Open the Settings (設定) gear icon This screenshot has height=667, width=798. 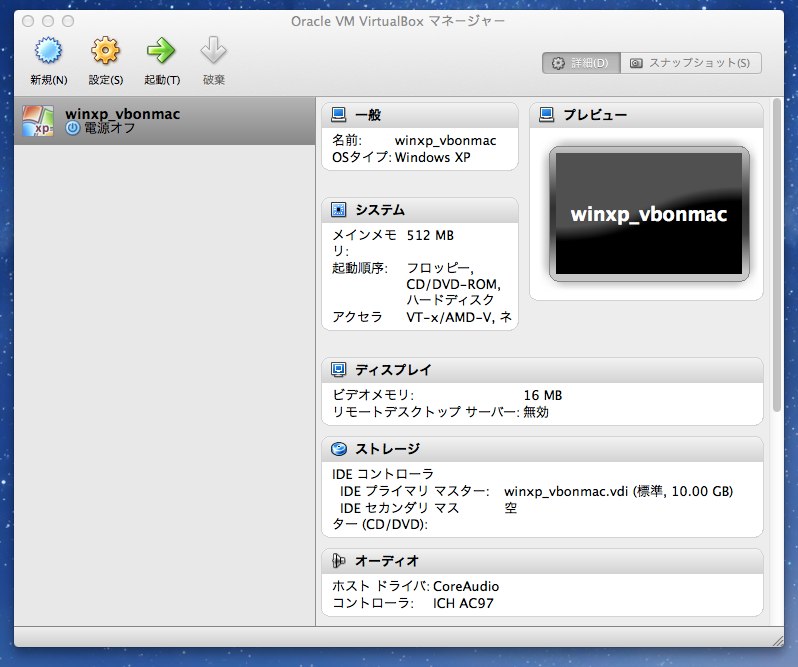[x=105, y=50]
